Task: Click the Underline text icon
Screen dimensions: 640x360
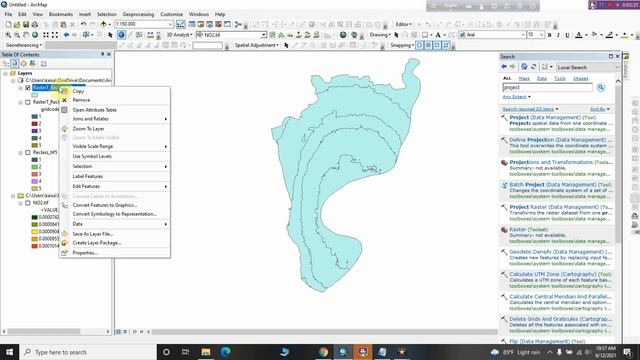Action: coord(567,35)
